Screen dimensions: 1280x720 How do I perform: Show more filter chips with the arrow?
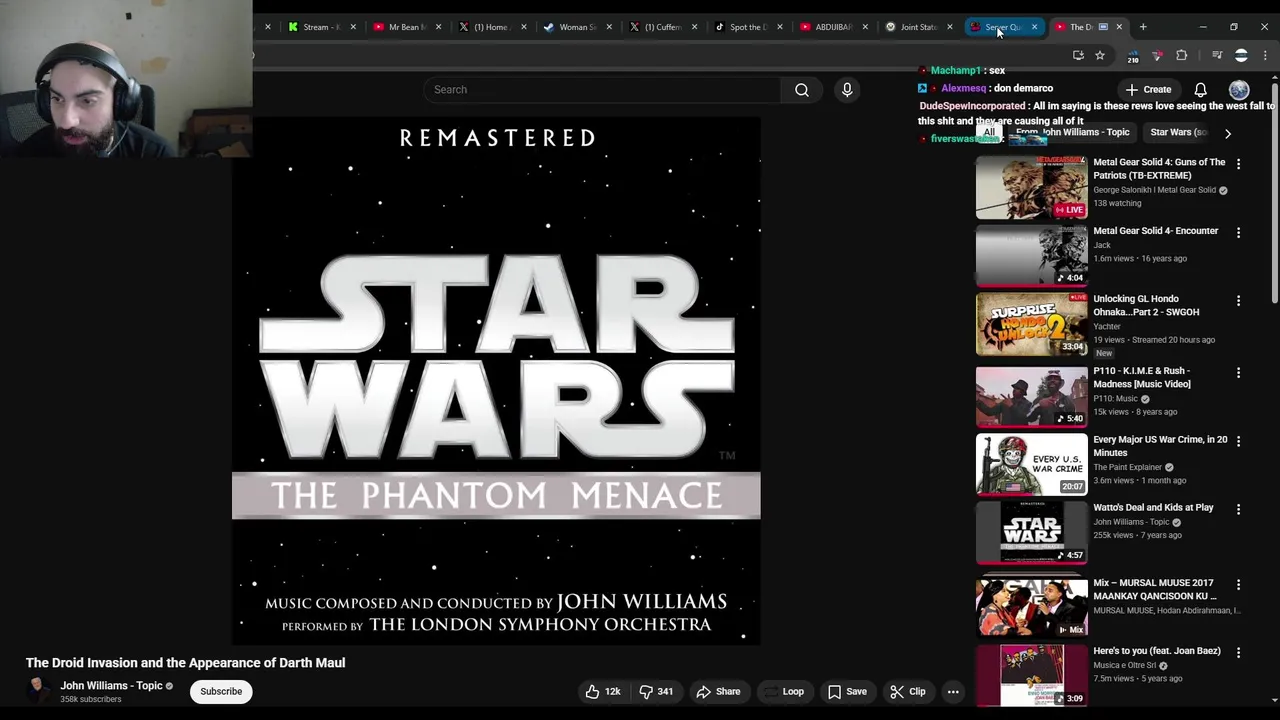(1228, 132)
